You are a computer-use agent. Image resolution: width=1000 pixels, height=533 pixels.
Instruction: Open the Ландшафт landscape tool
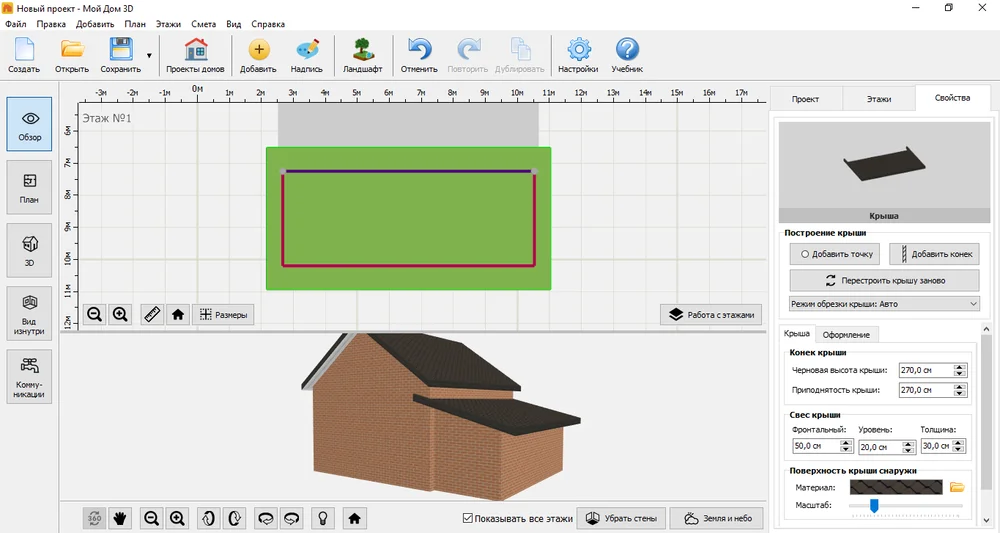click(362, 55)
